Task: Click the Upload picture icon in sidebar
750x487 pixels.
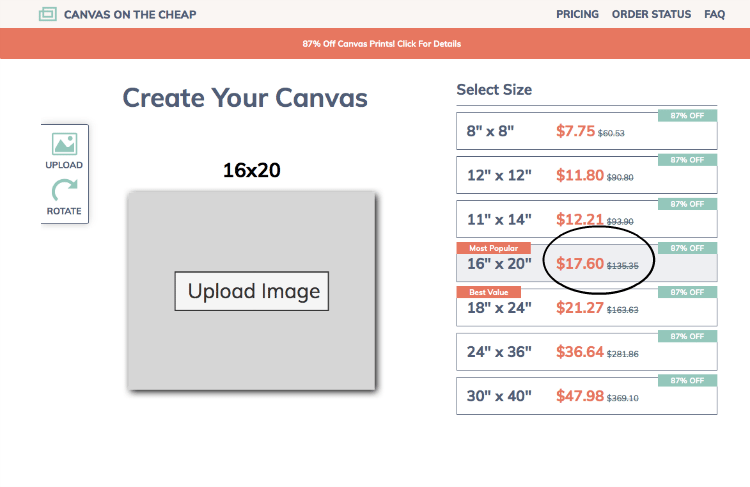Action: (x=64, y=144)
